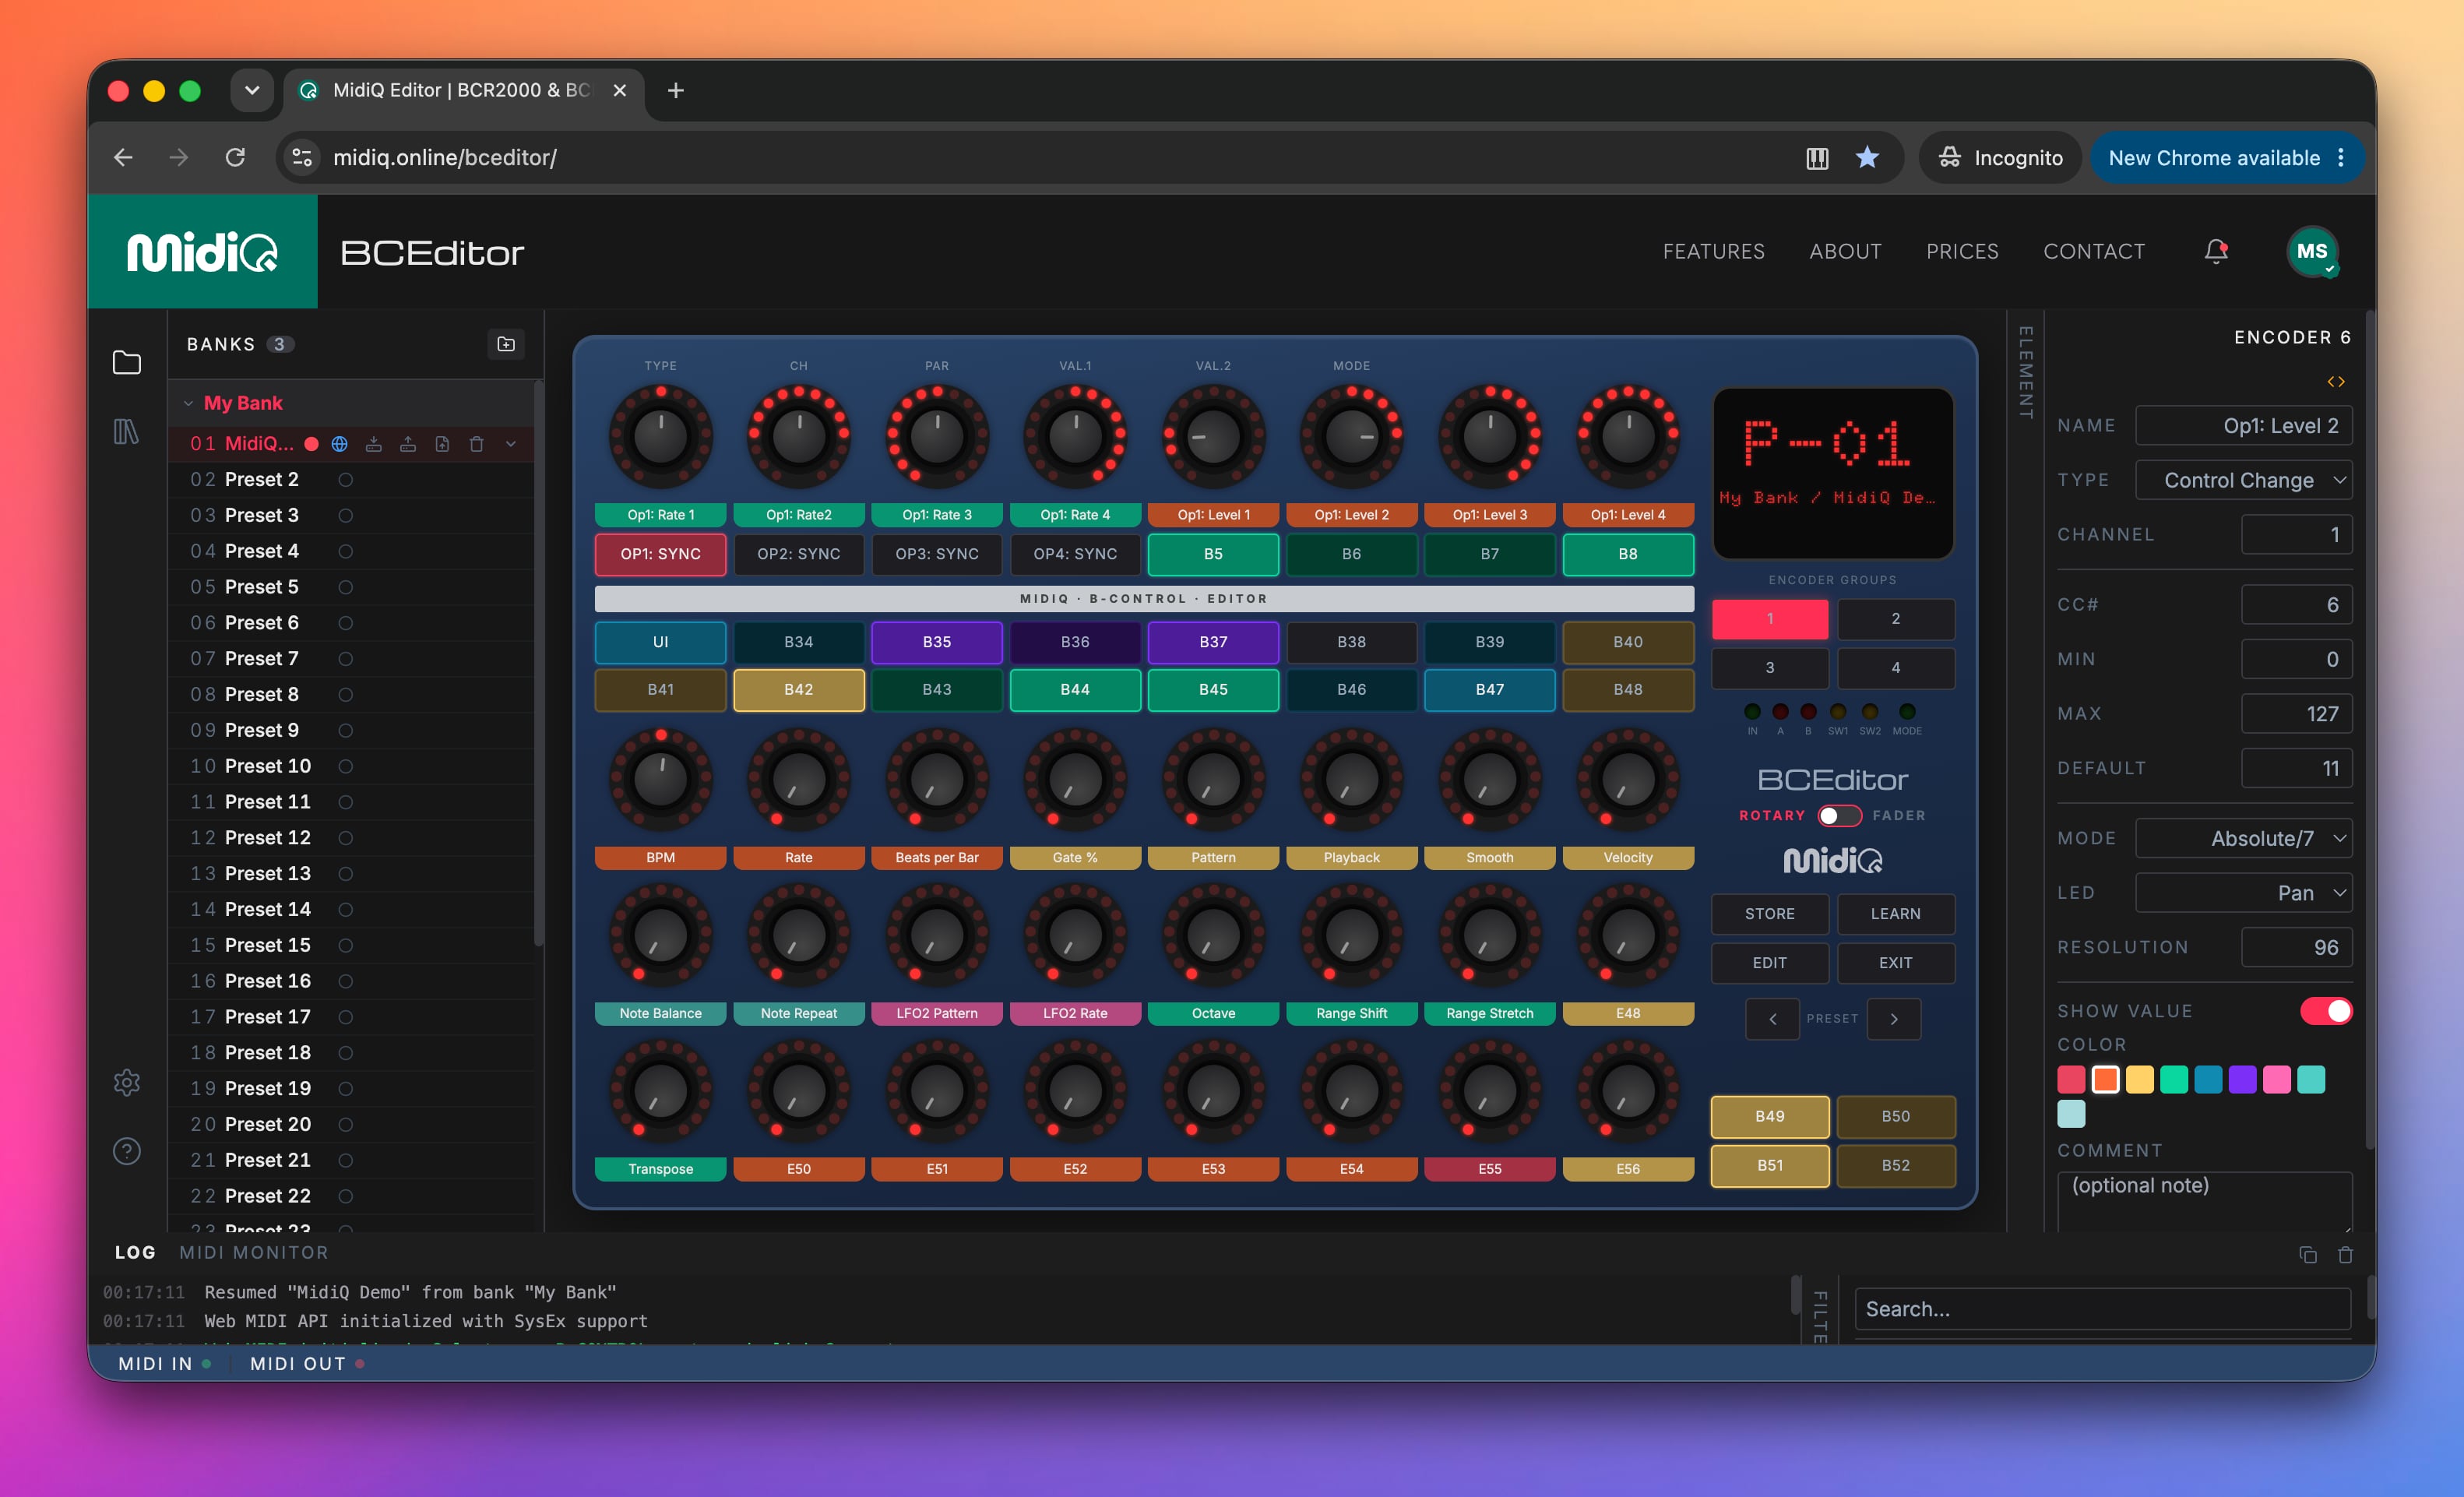
Task: Select the Preset 2 radio circle
Action: 345,480
